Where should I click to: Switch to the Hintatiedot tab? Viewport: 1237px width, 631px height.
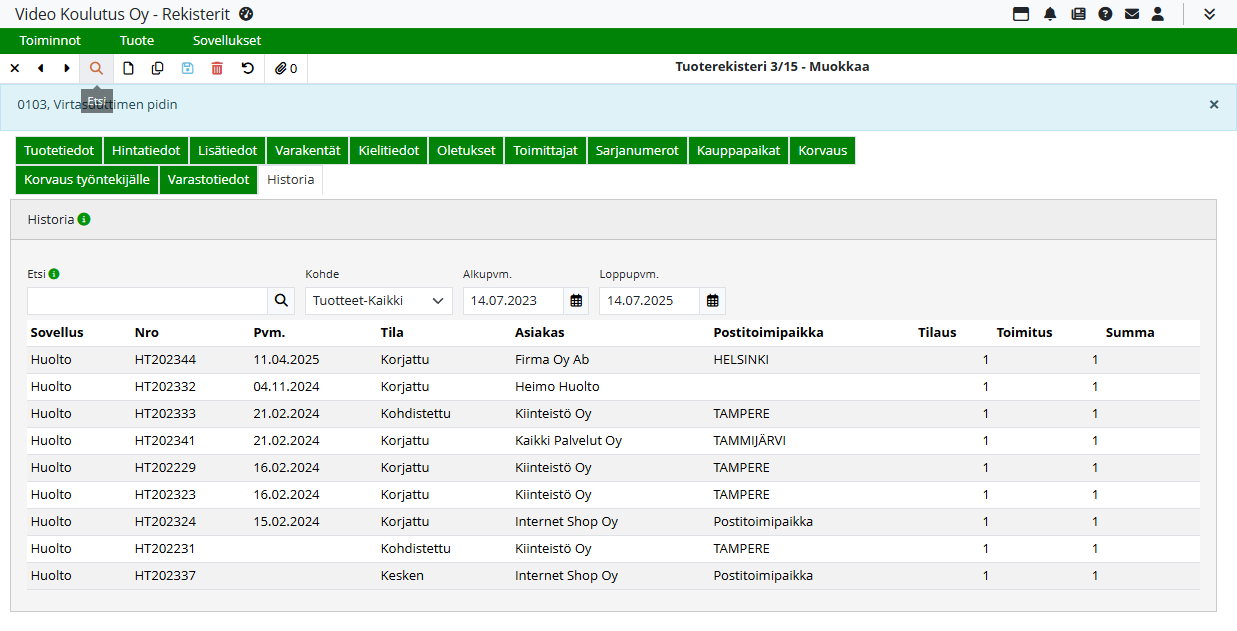pyautogui.click(x=146, y=151)
